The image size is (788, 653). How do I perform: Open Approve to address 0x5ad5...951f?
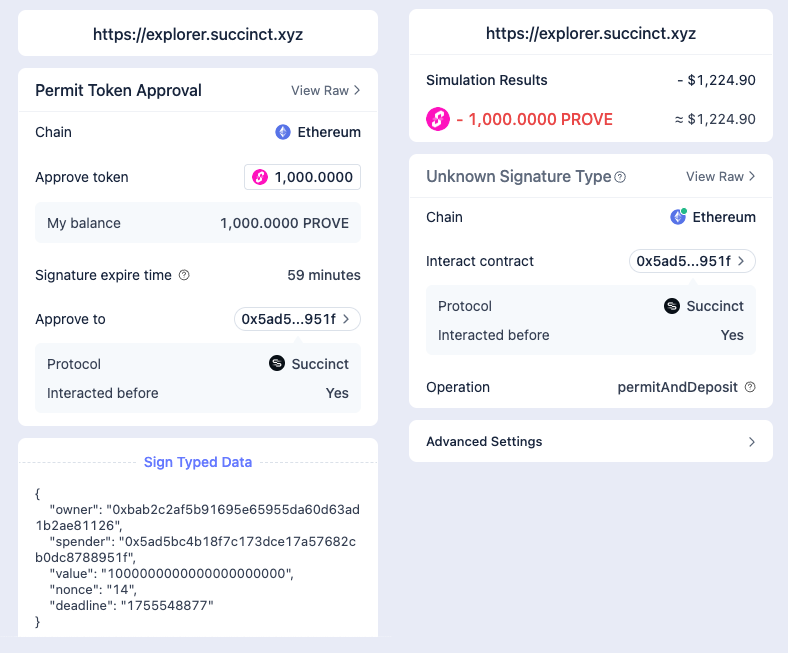pyautogui.click(x=297, y=319)
